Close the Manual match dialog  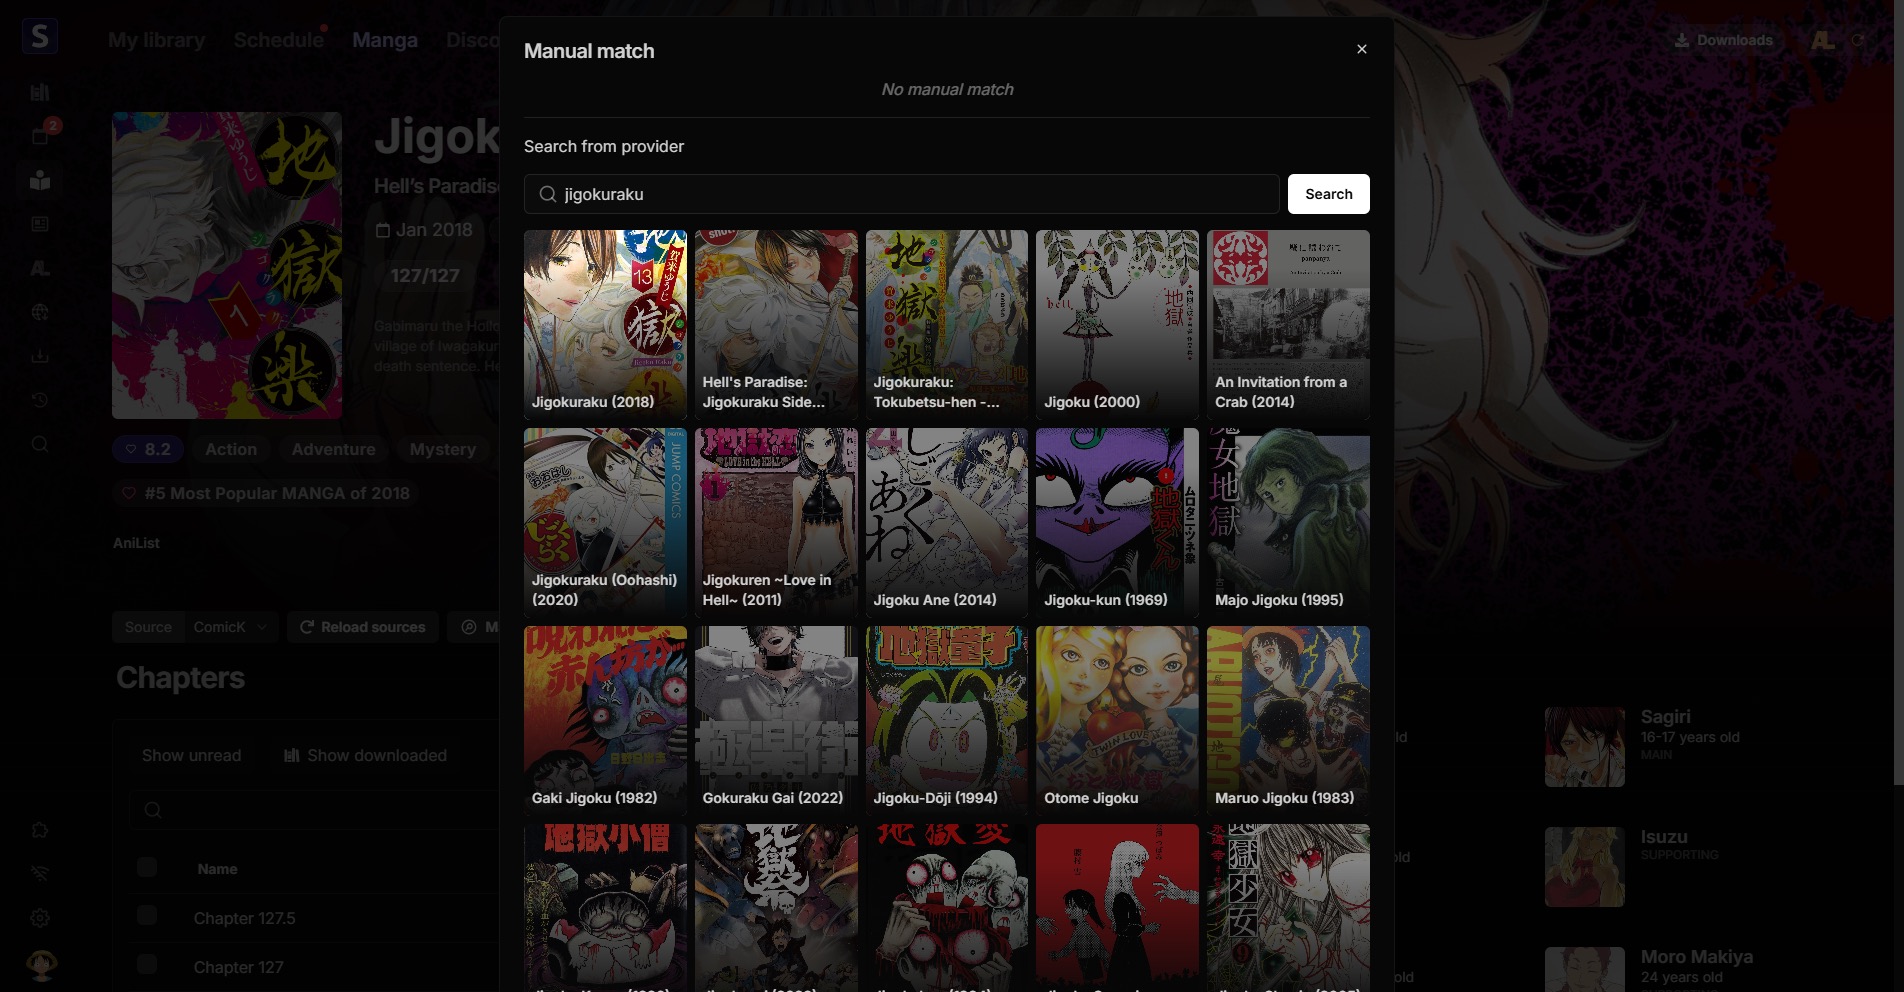[1361, 49]
